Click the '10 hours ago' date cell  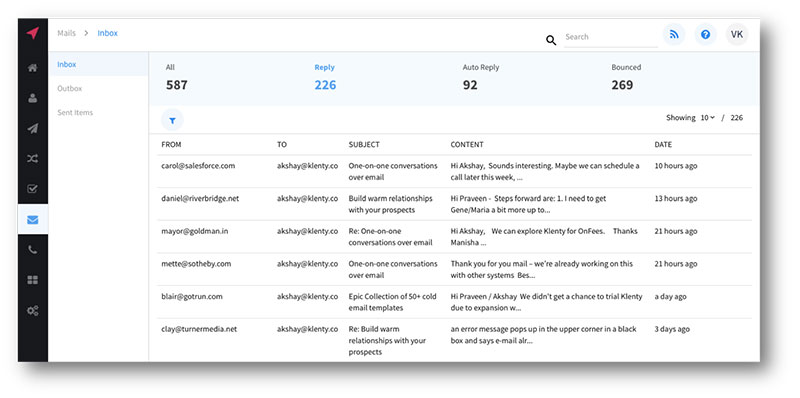(676, 166)
